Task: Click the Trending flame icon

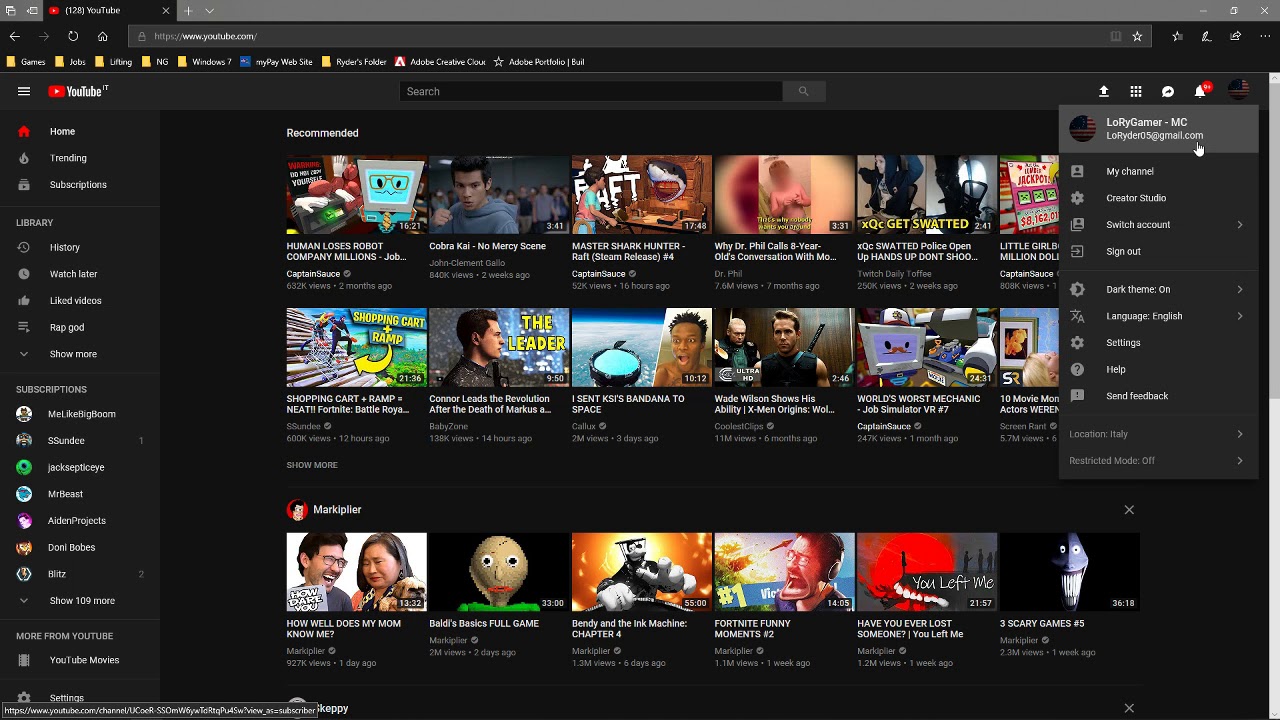Action: [24, 158]
